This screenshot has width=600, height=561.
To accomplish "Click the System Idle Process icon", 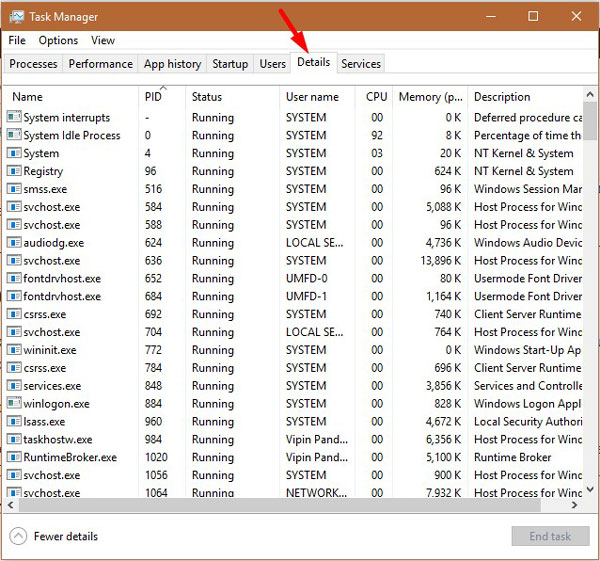I will click(14, 135).
